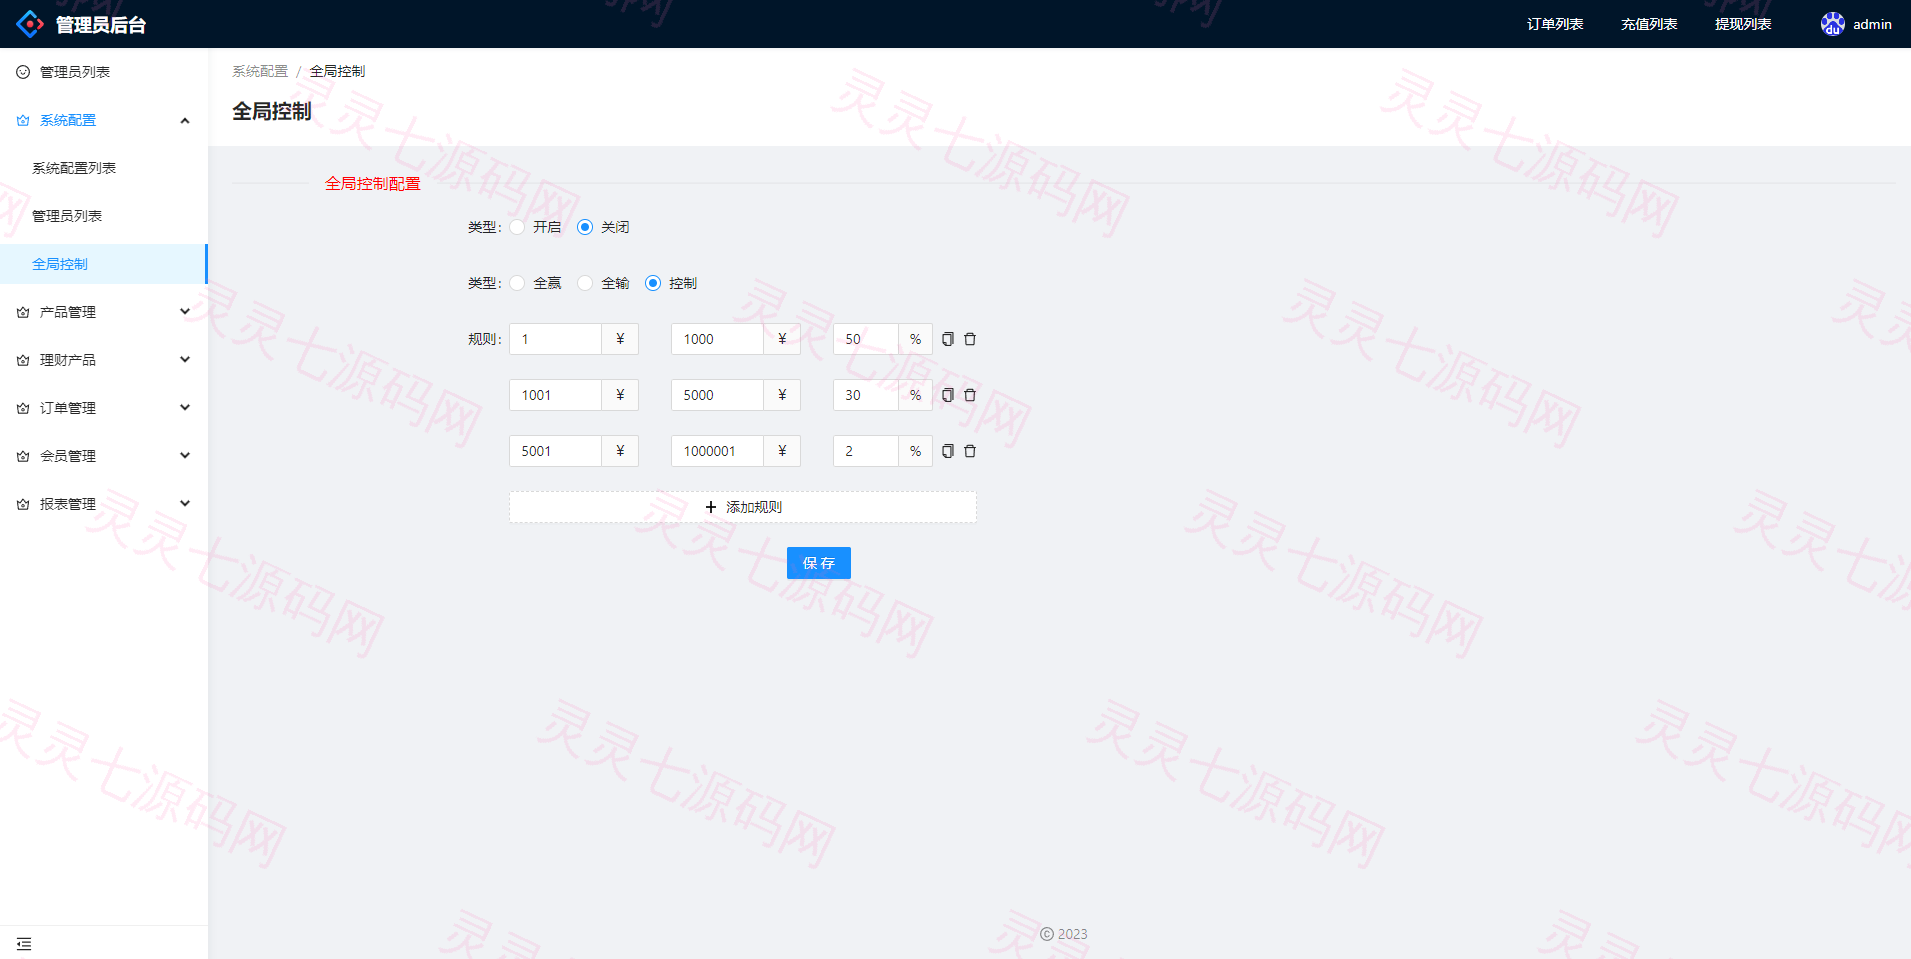Click the smiley icon beside 管理员列表
The image size is (1911, 959).
coord(23,72)
